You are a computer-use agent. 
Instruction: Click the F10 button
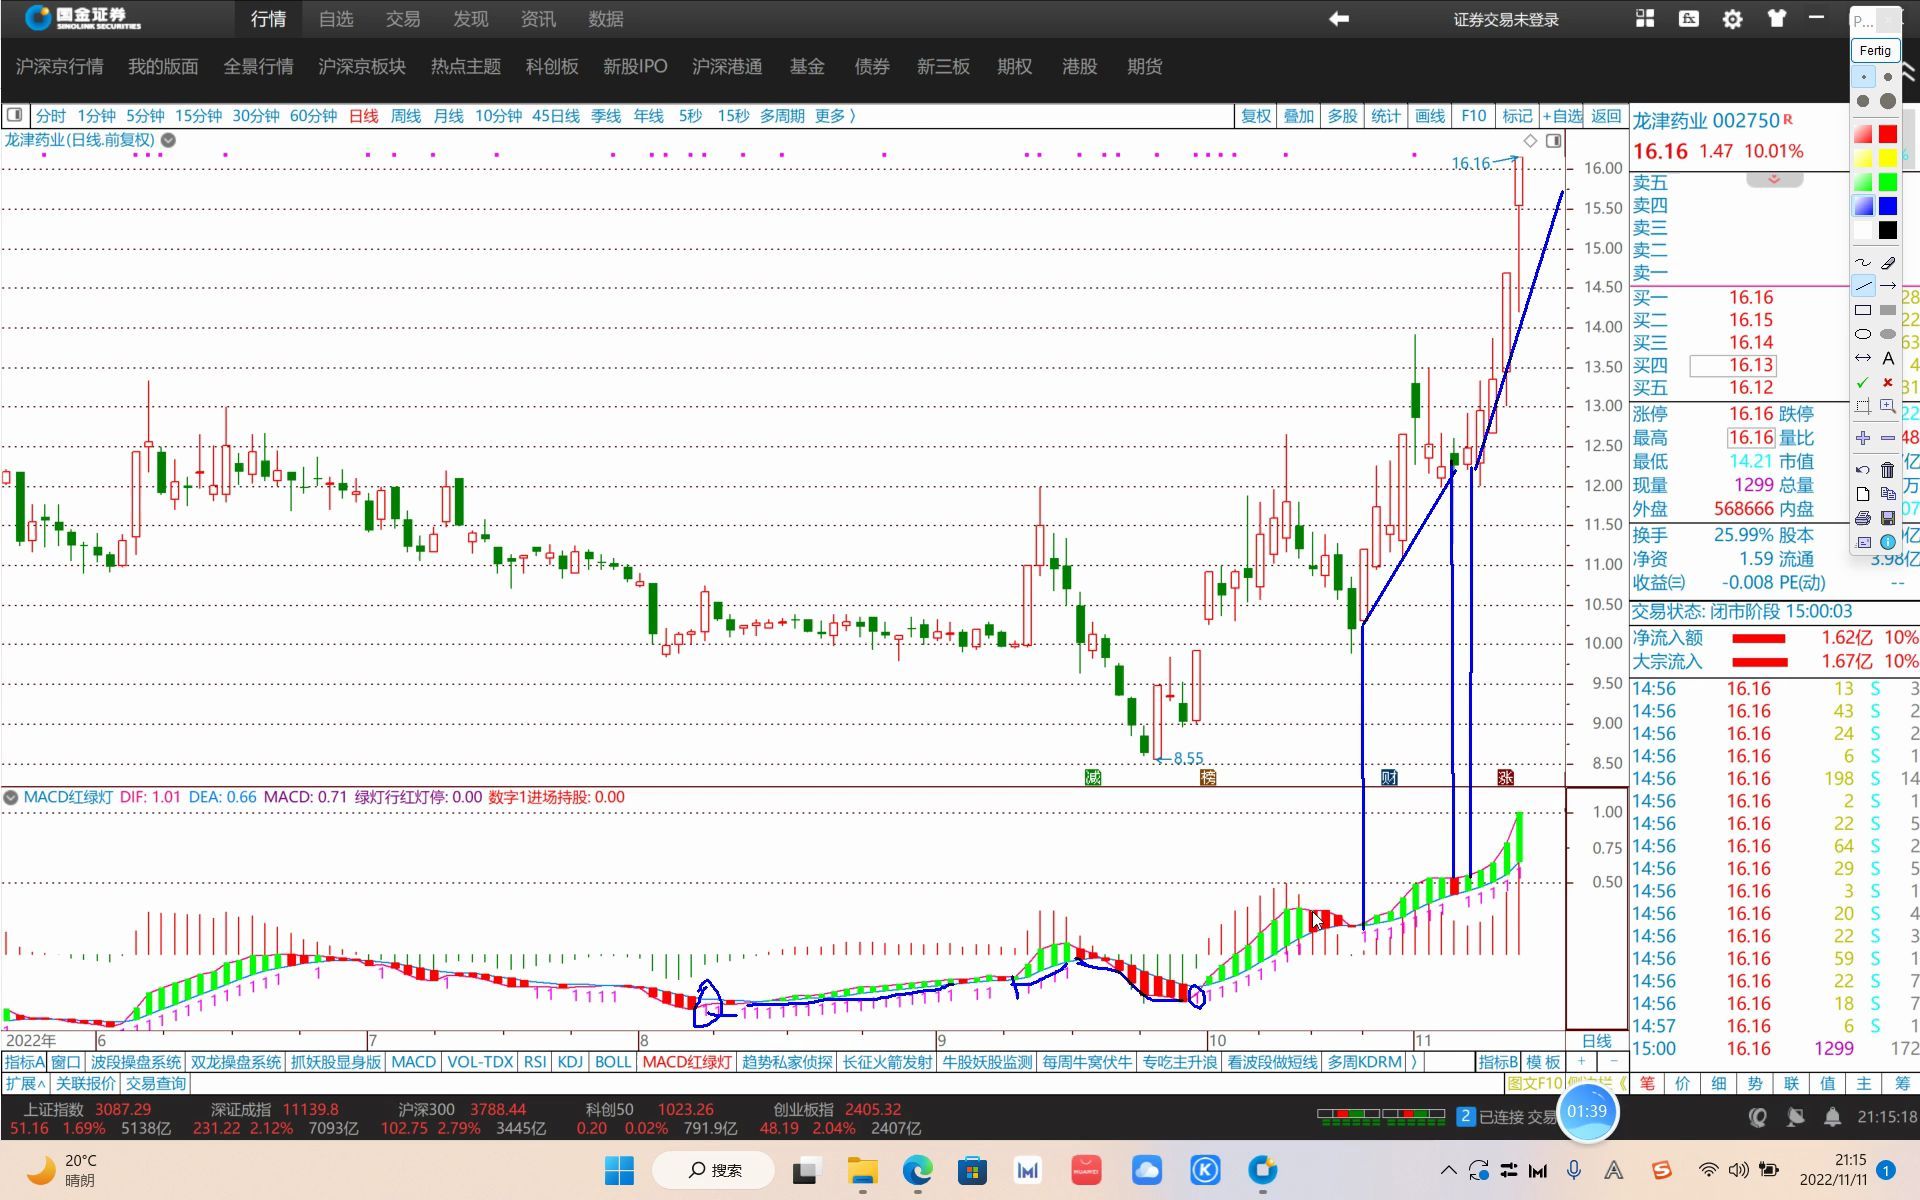[1473, 116]
